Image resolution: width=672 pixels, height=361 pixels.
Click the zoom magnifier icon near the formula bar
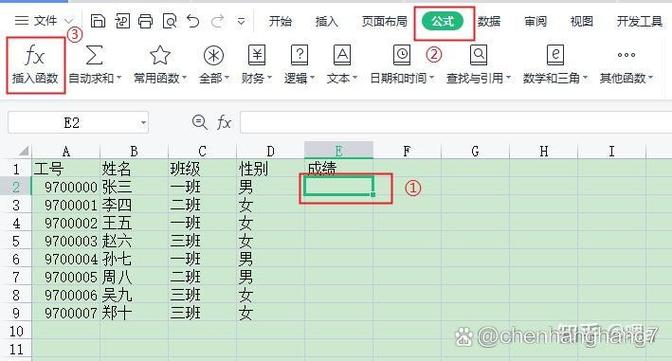(x=200, y=122)
